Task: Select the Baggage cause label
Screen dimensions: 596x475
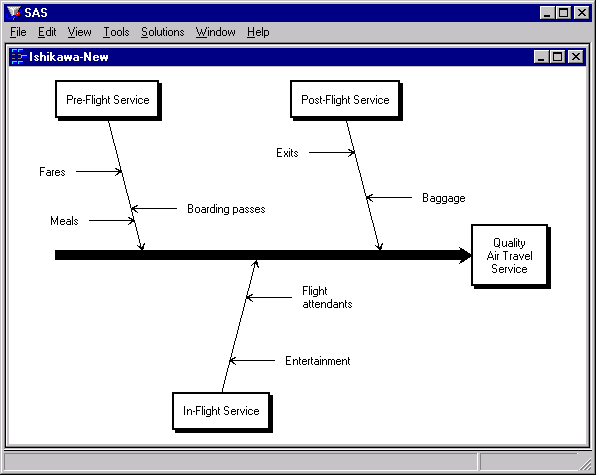Action: click(444, 198)
